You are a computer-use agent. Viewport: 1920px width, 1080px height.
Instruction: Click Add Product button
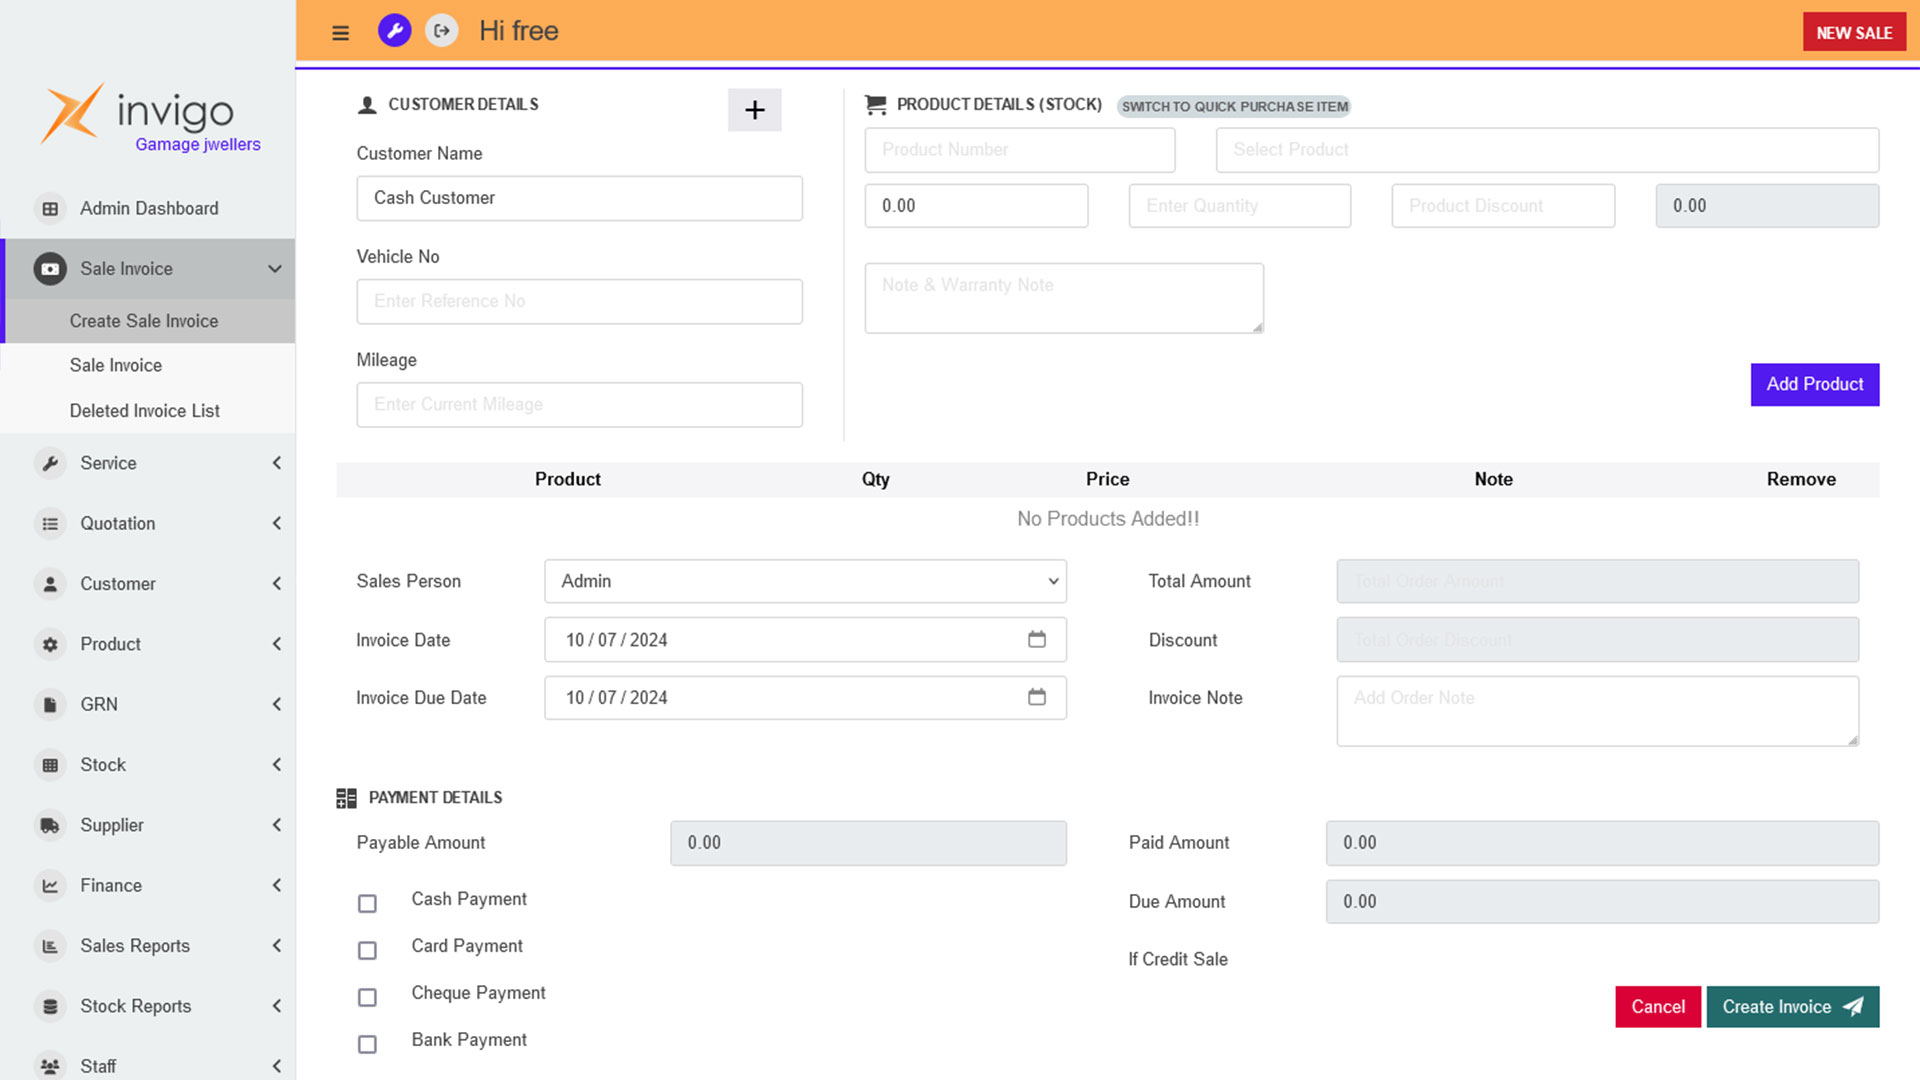(1815, 384)
